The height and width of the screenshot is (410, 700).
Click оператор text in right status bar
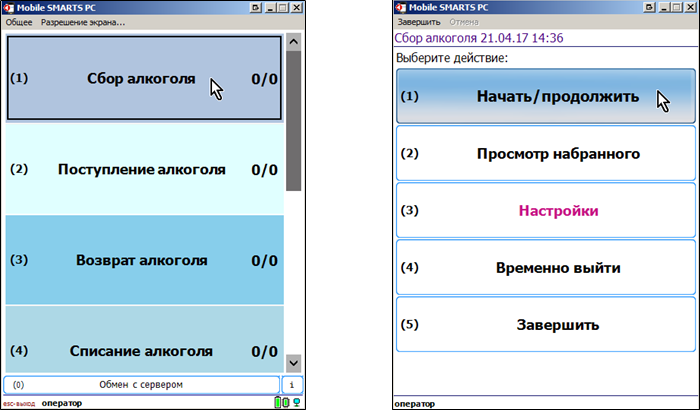[415, 404]
